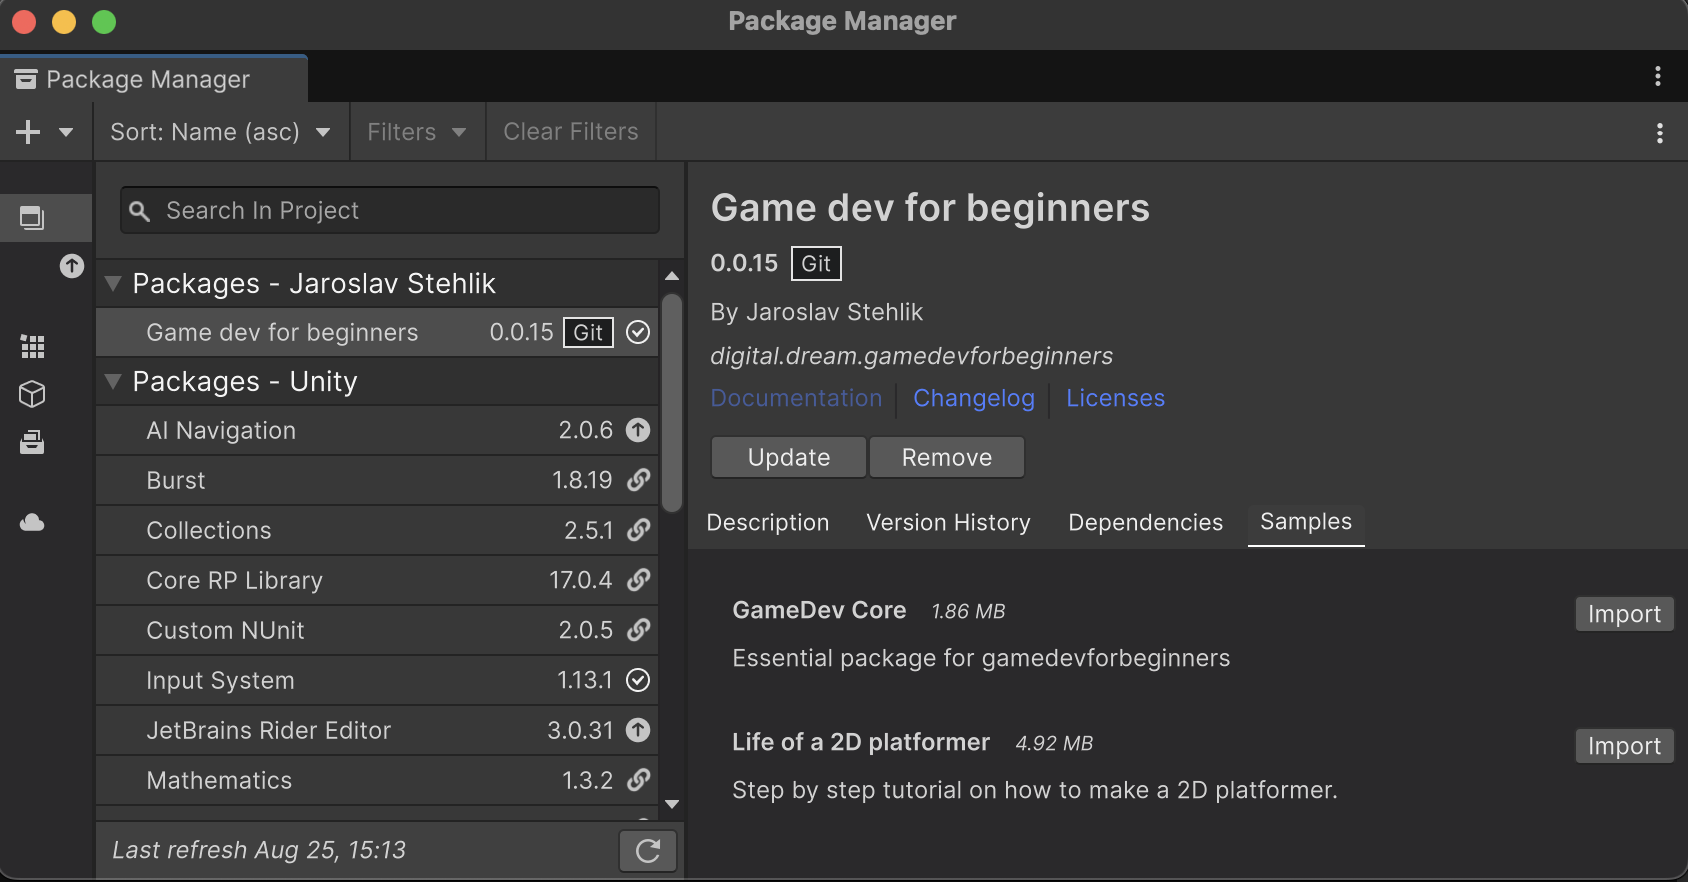Import the GameDev Core sample
The width and height of the screenshot is (1688, 882).
pos(1623,614)
